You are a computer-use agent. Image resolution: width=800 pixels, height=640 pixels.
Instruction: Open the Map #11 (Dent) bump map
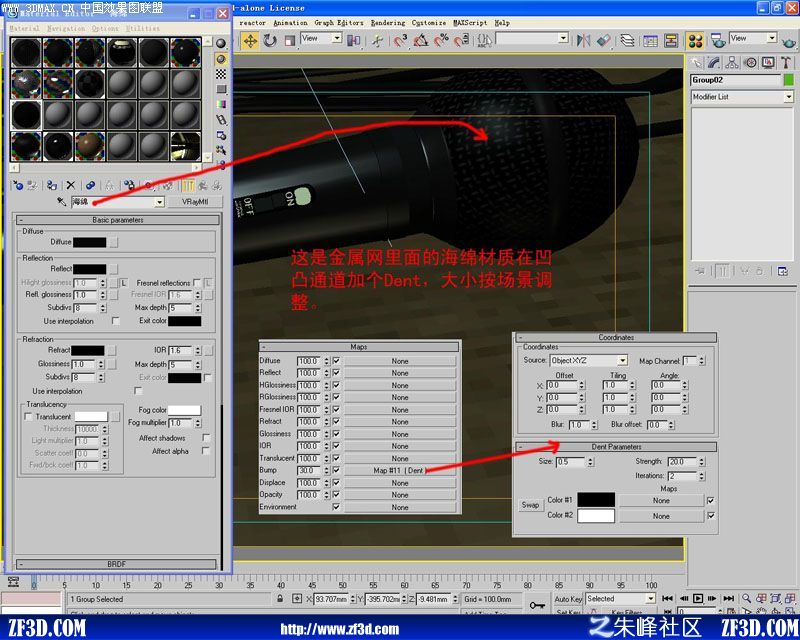click(x=399, y=471)
